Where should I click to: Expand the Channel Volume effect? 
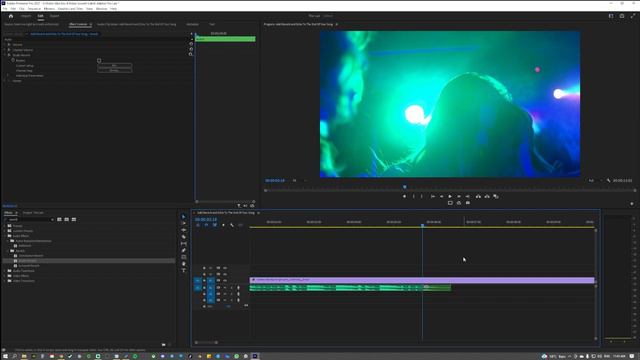coord(4,50)
